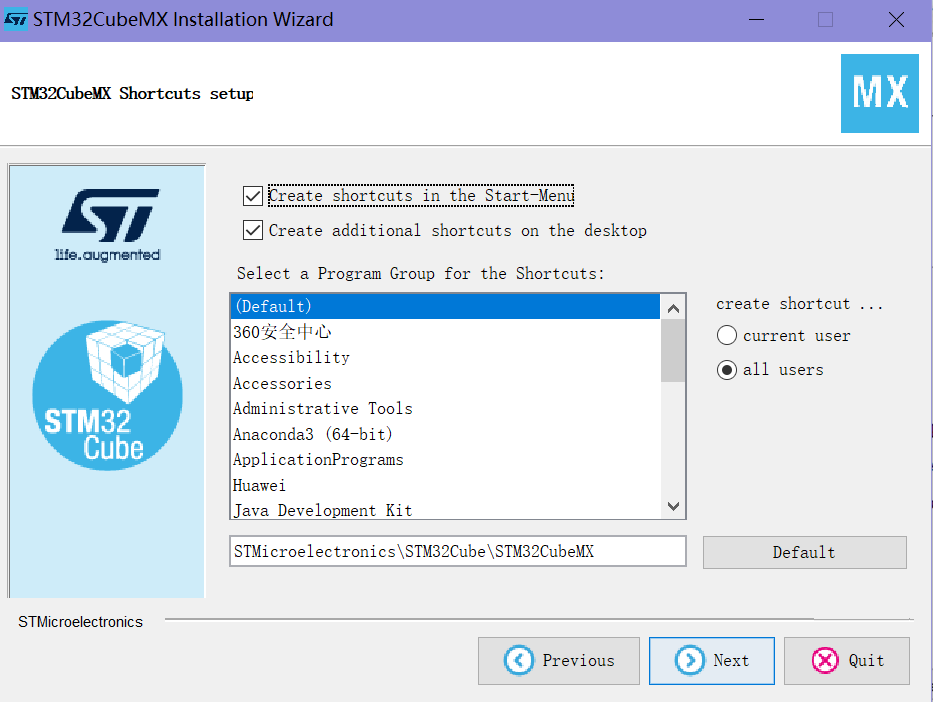Focus the program group path field

click(458, 551)
